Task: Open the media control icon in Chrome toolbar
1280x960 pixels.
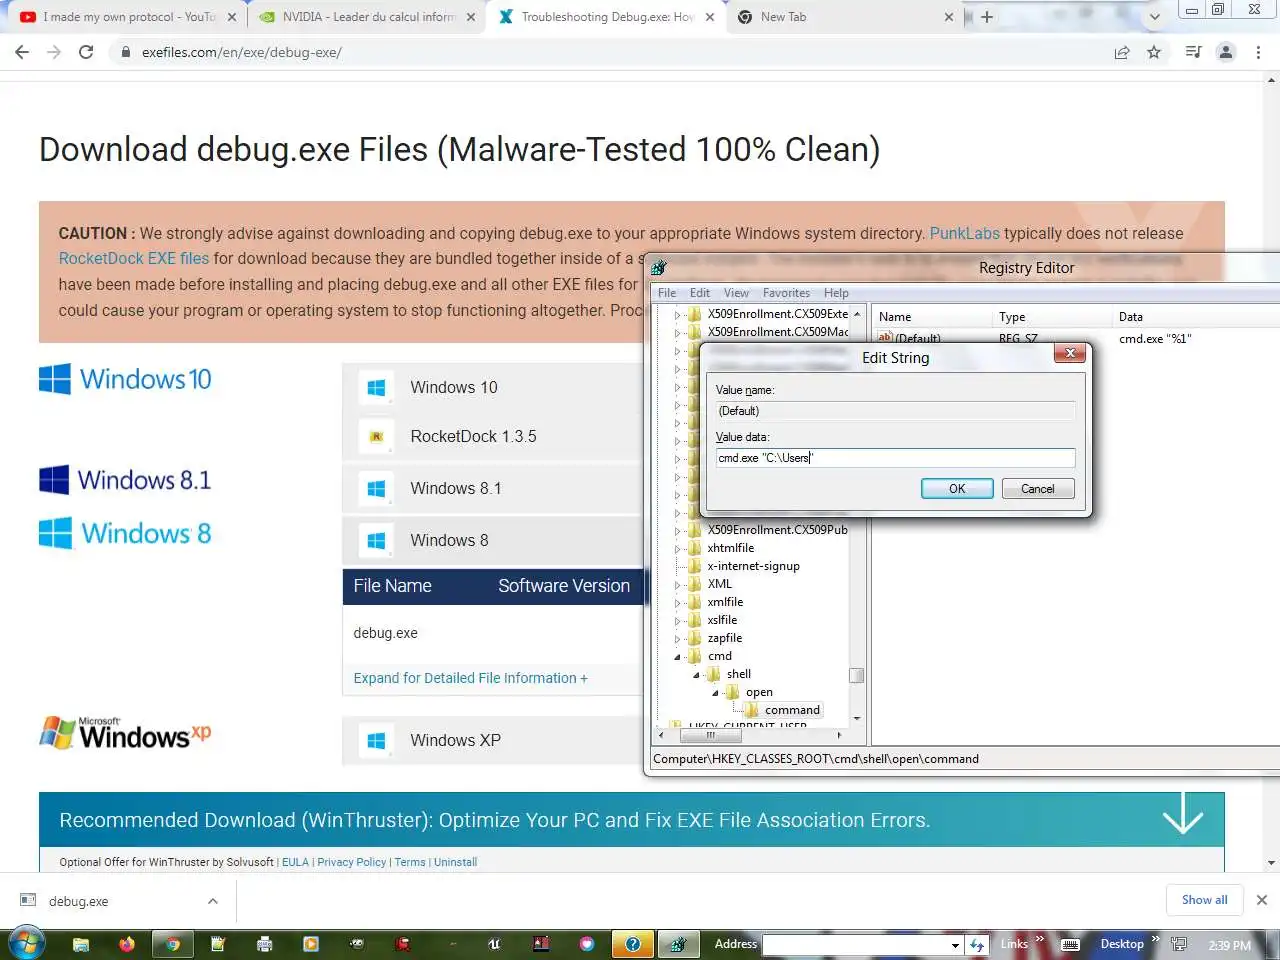Action: point(1193,52)
